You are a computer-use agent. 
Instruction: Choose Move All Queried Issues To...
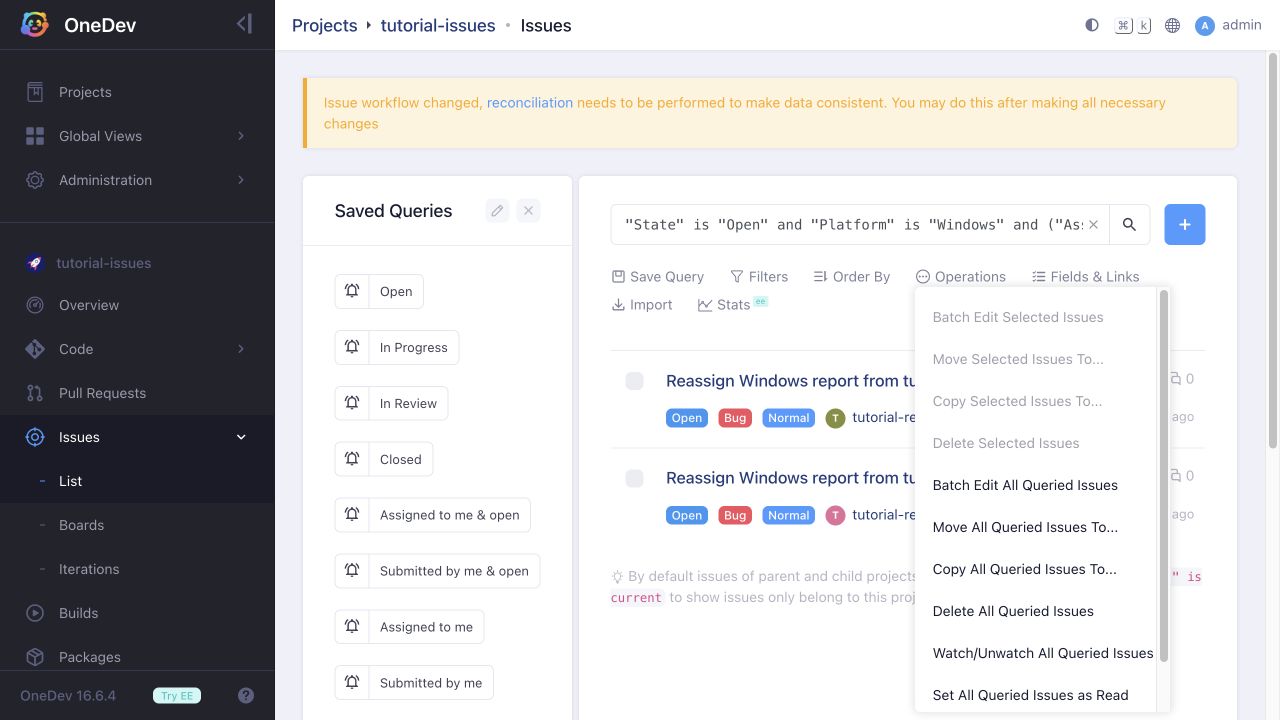pos(1036,527)
